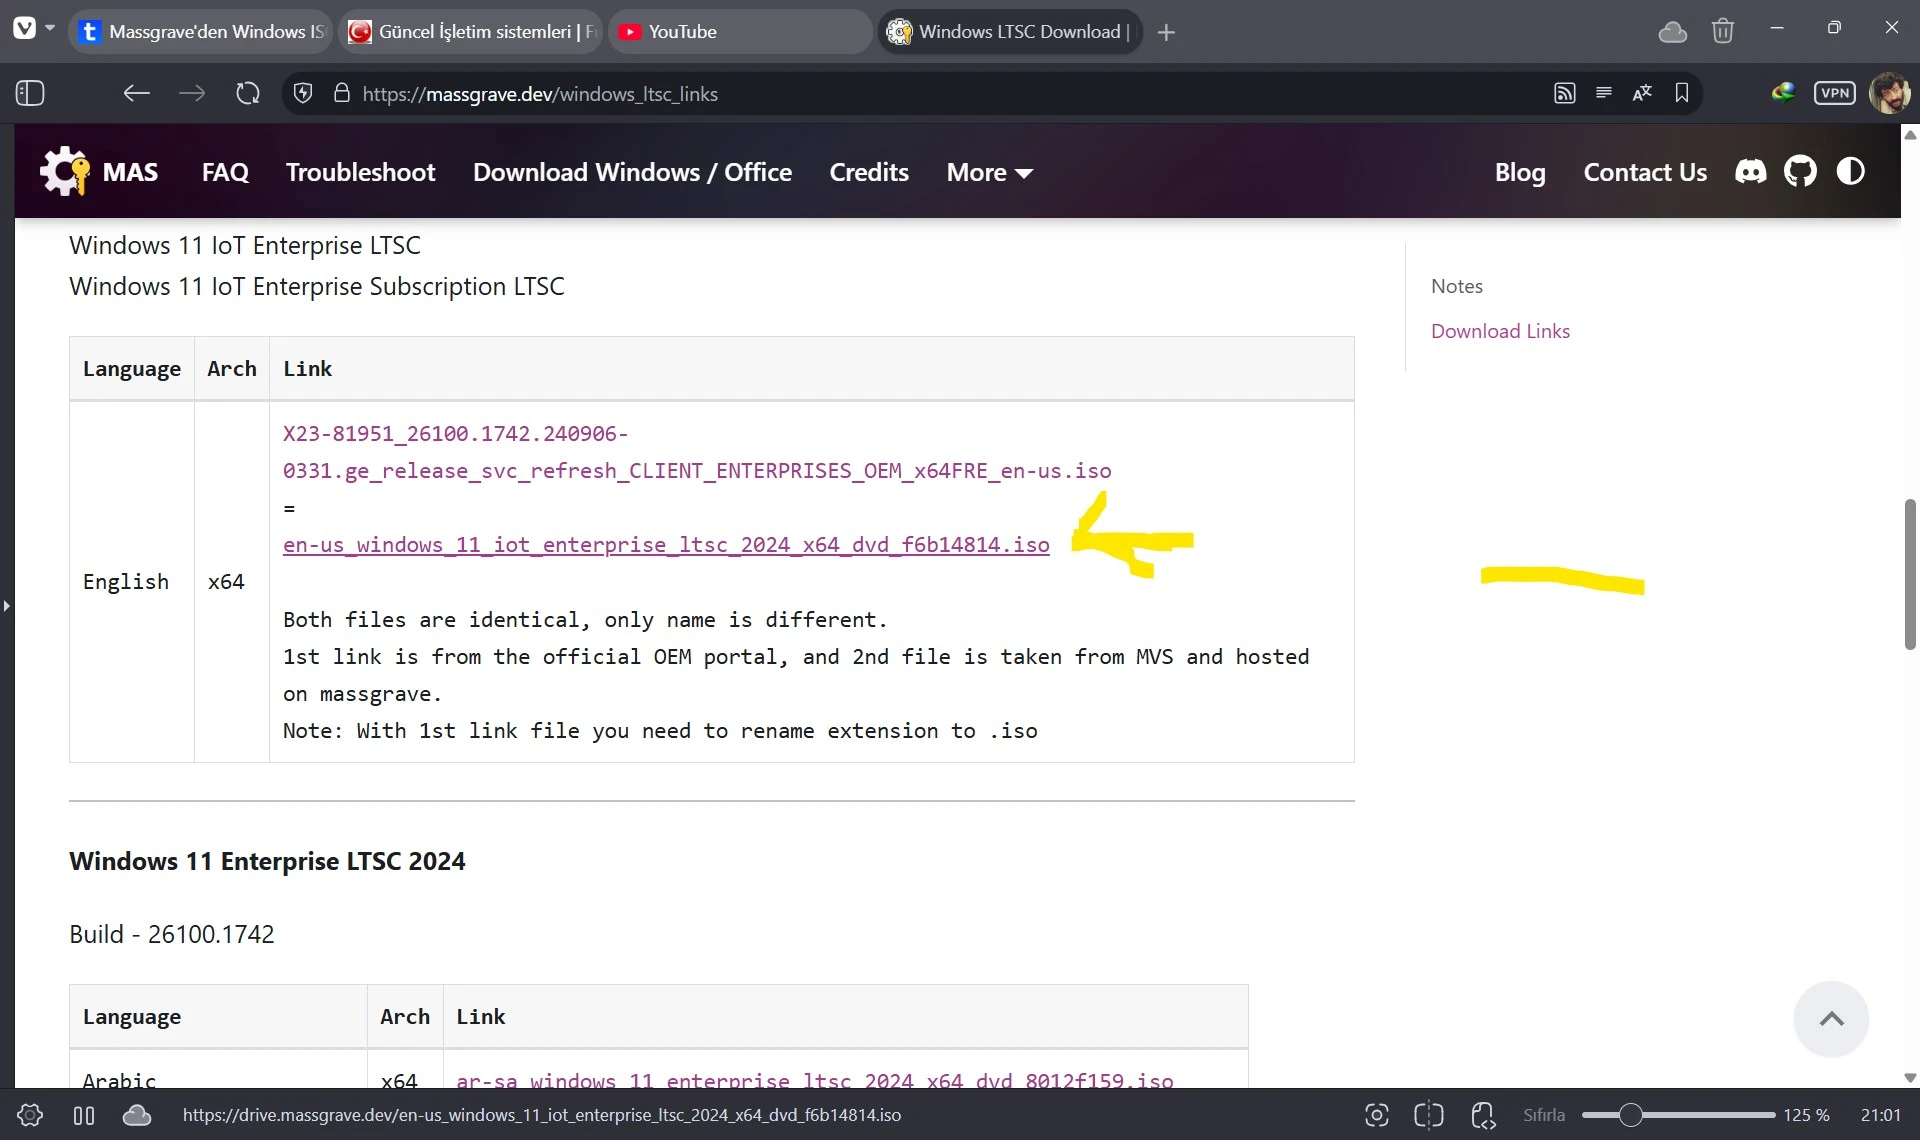Image resolution: width=1920 pixels, height=1140 pixels.
Task: Open the Credits page
Action: pos(869,172)
